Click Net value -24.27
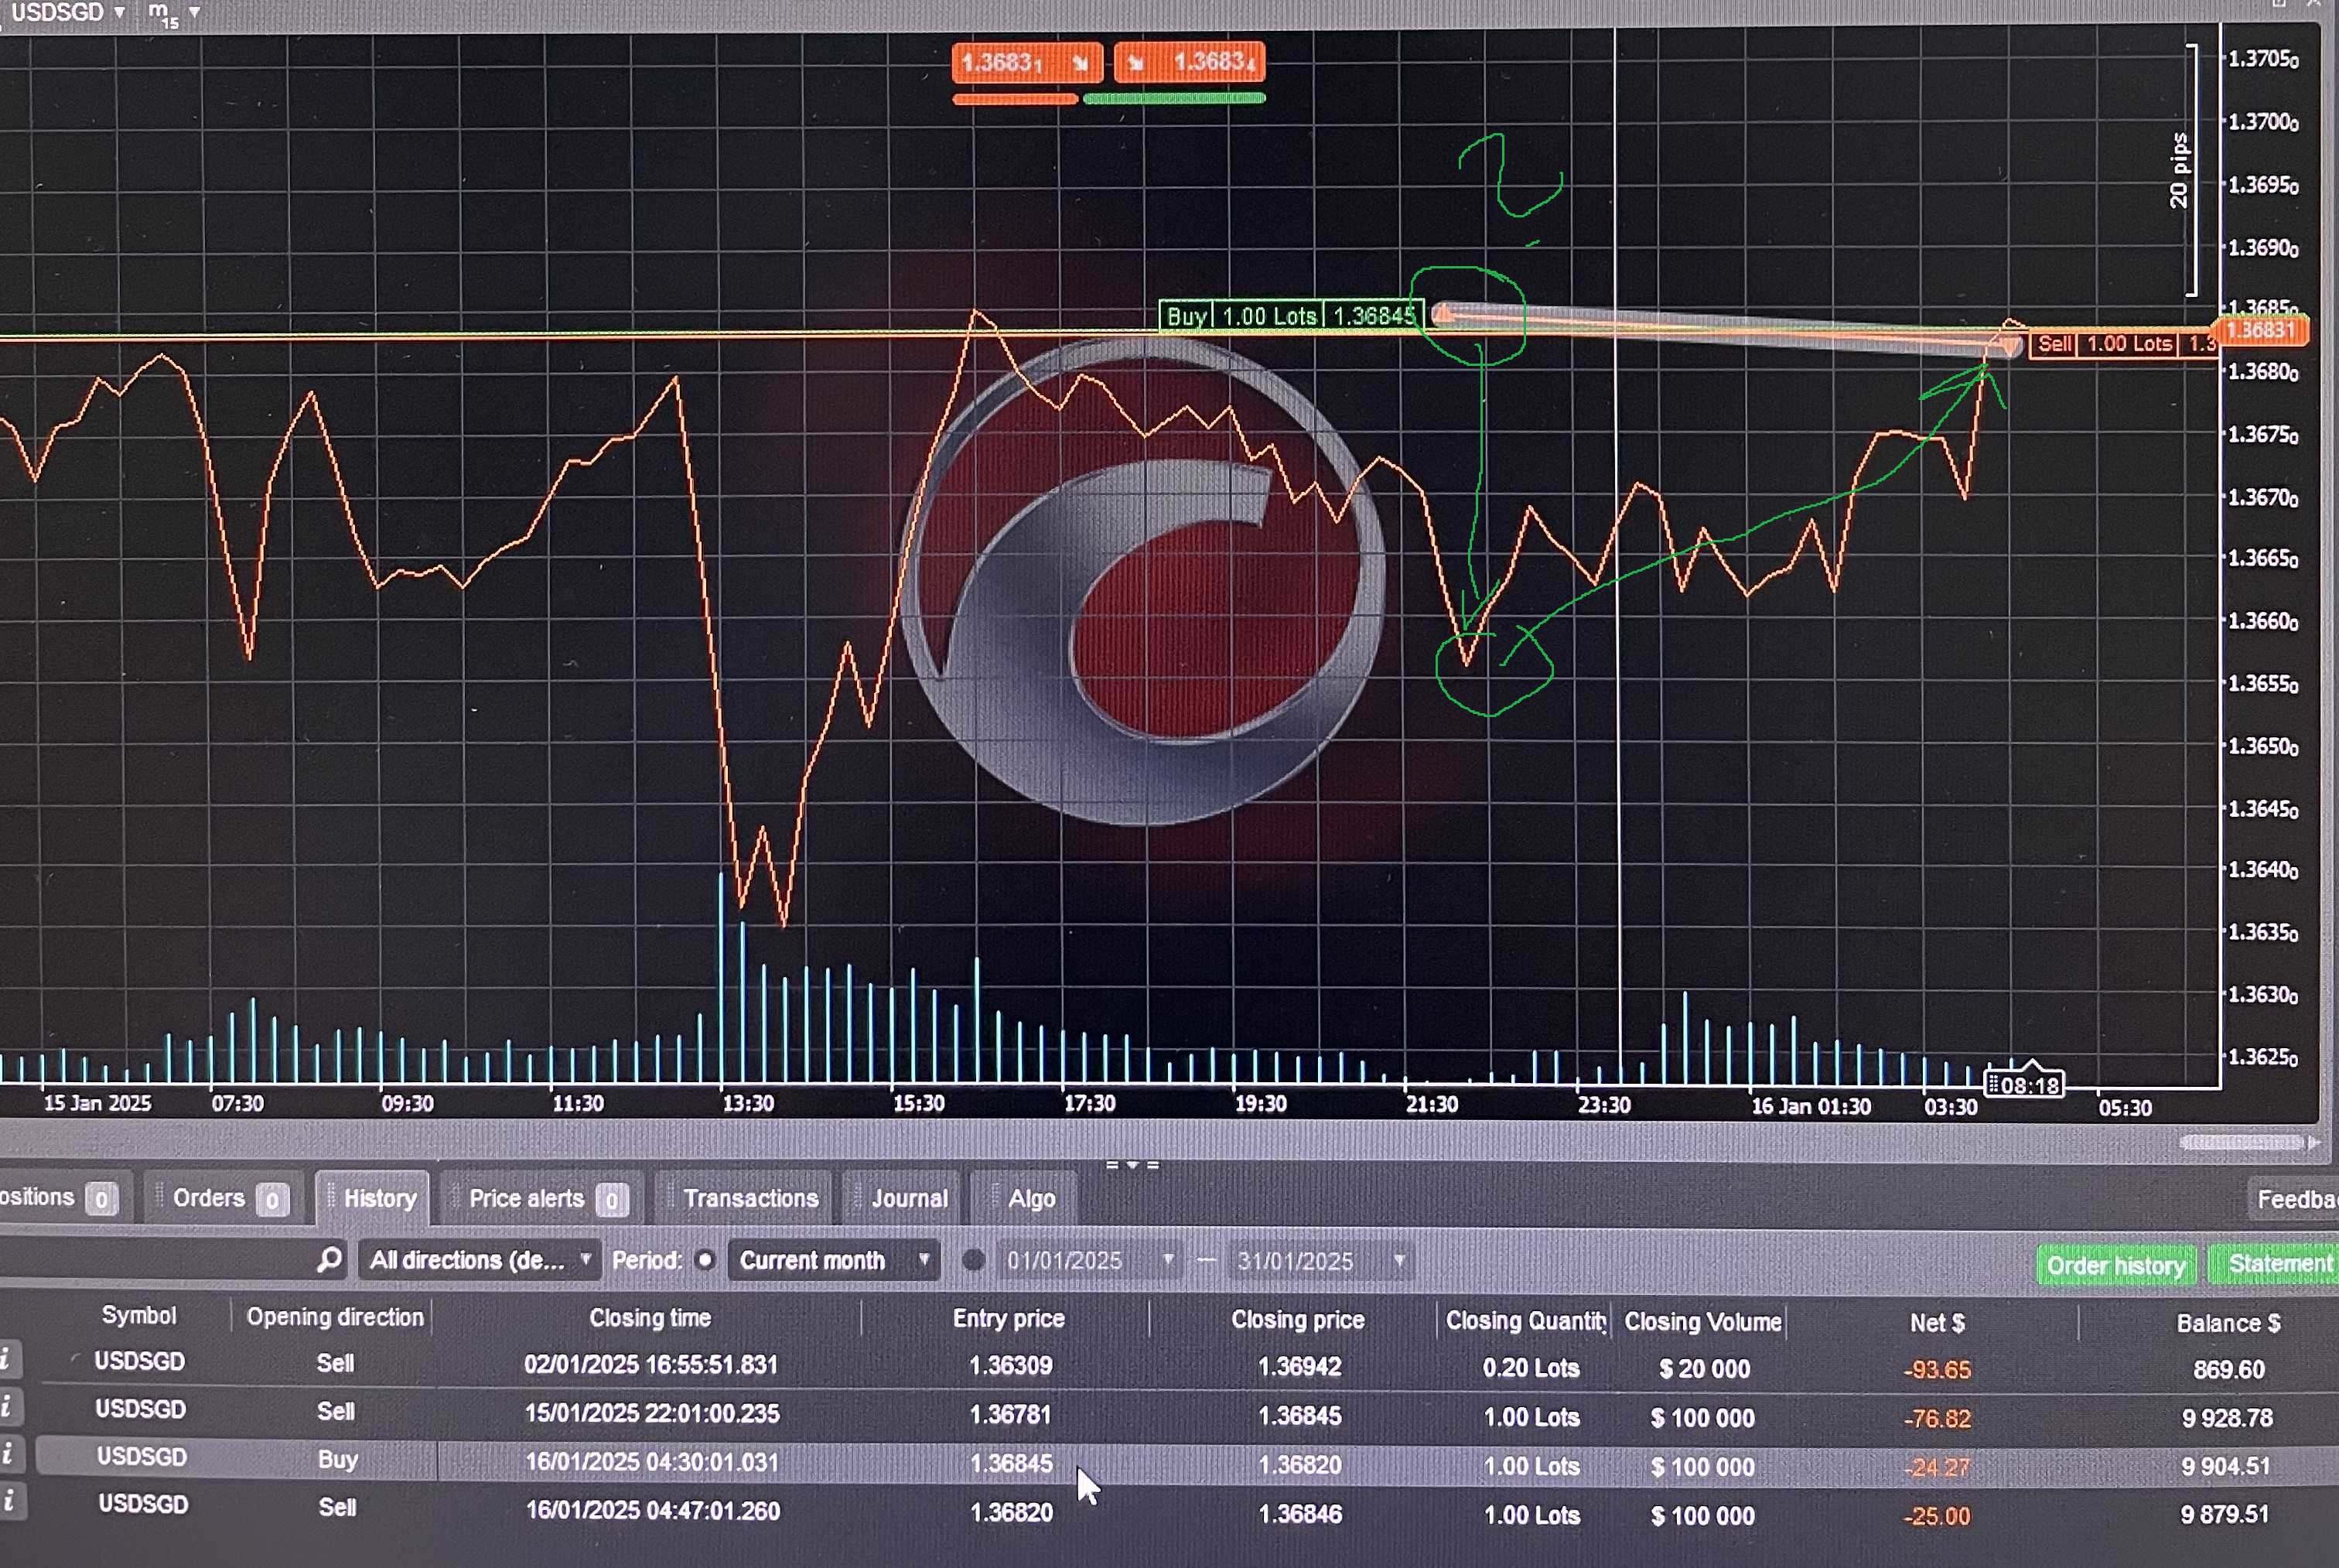 point(1937,1467)
